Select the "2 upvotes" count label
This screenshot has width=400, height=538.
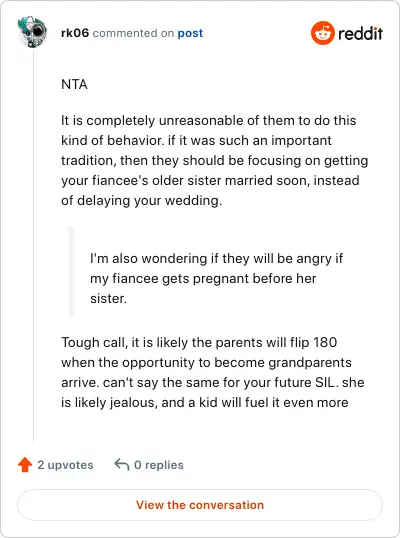pos(65,465)
